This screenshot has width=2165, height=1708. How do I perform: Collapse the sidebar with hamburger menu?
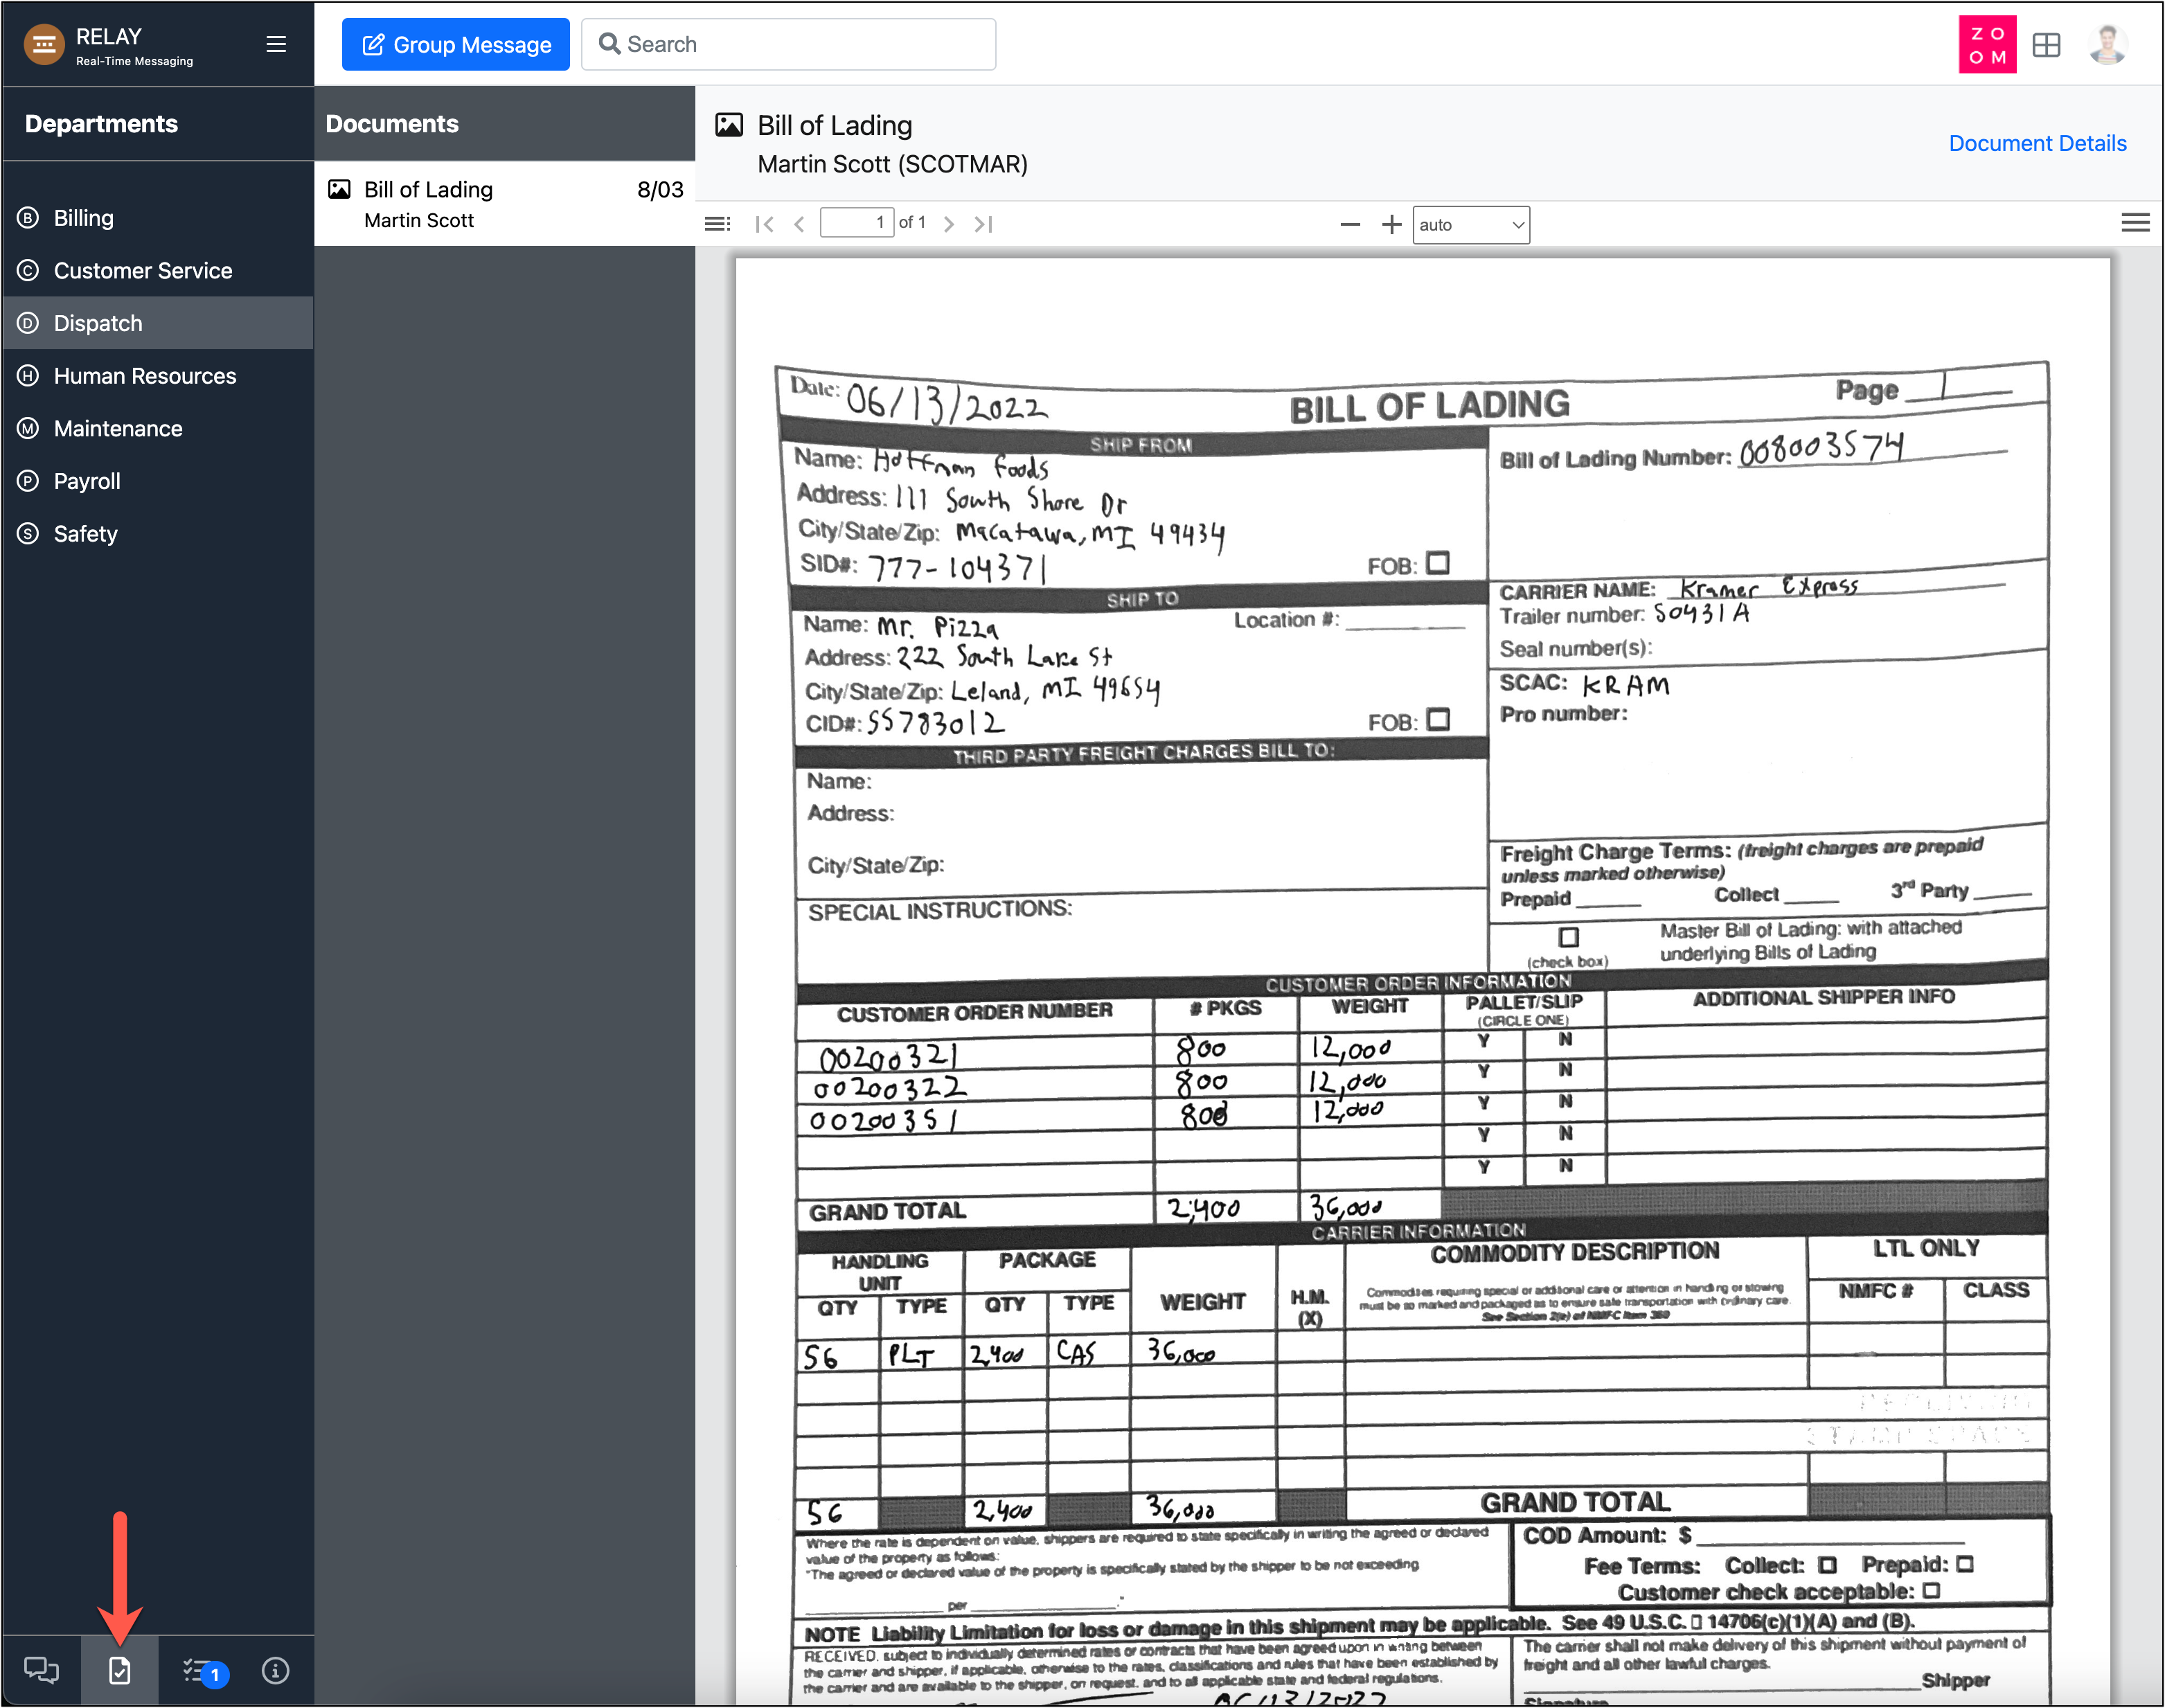275,43
